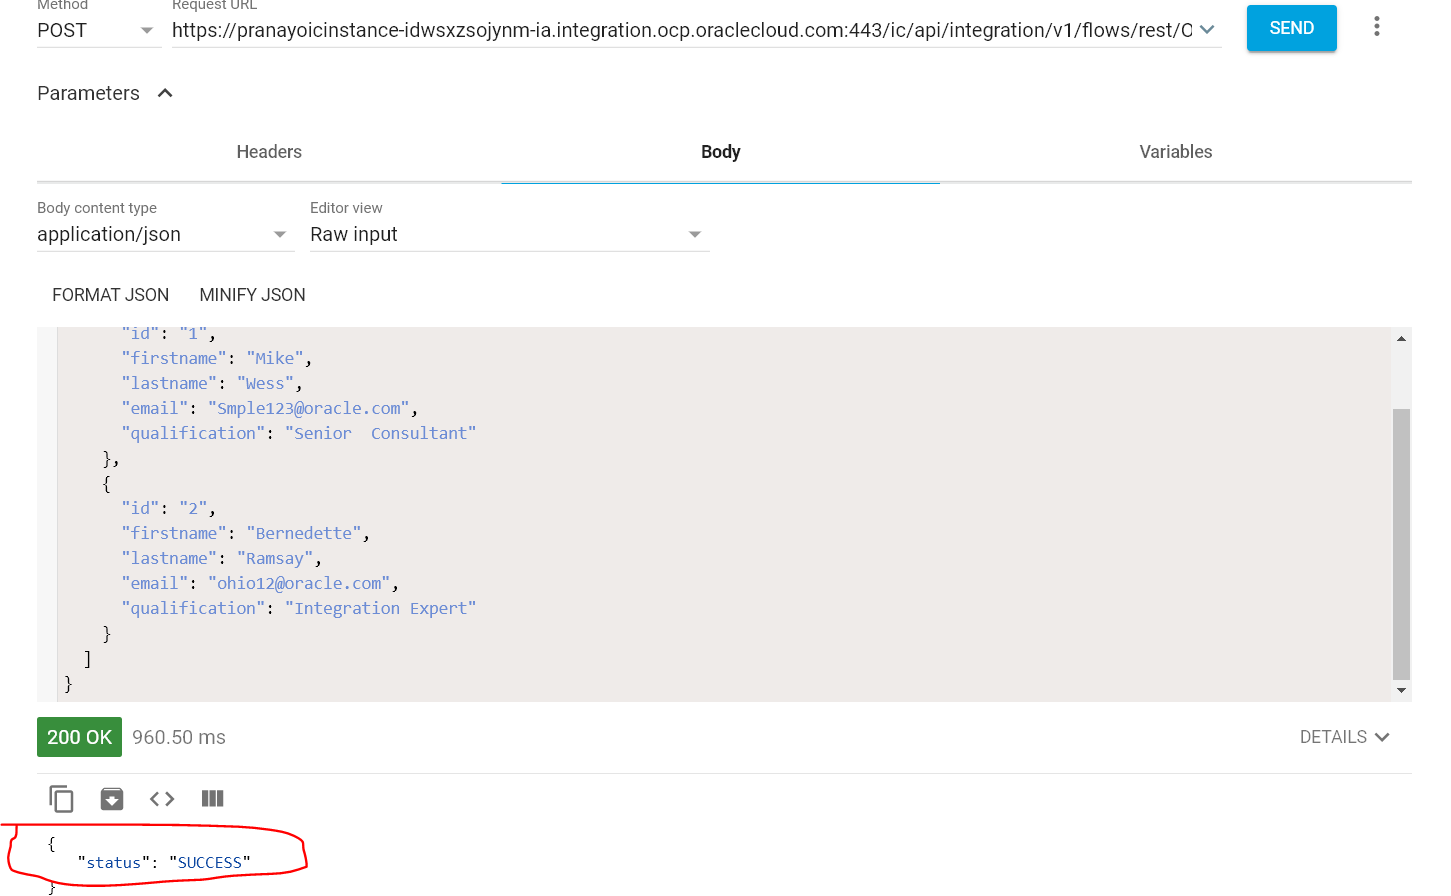Switch response to raw source view
The height and width of the screenshot is (896, 1451).
point(161,798)
